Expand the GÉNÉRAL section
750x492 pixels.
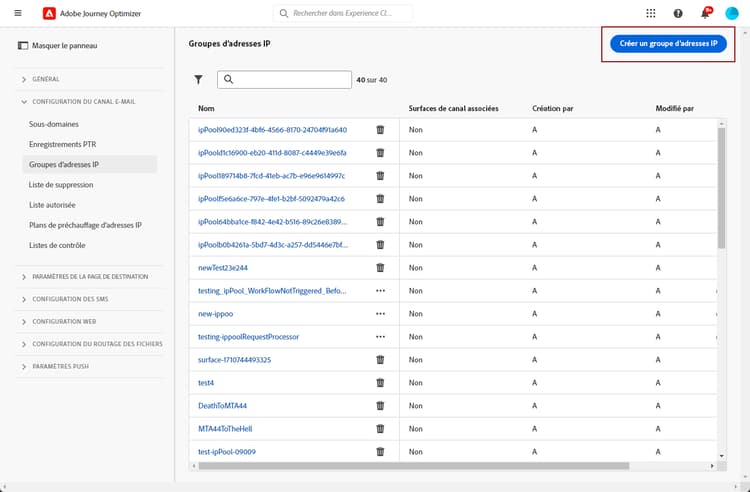(x=46, y=79)
